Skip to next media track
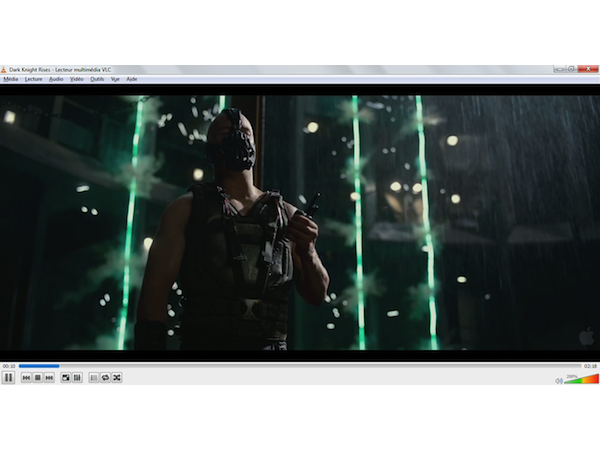Viewport: 600px width, 450px height. click(x=49, y=378)
